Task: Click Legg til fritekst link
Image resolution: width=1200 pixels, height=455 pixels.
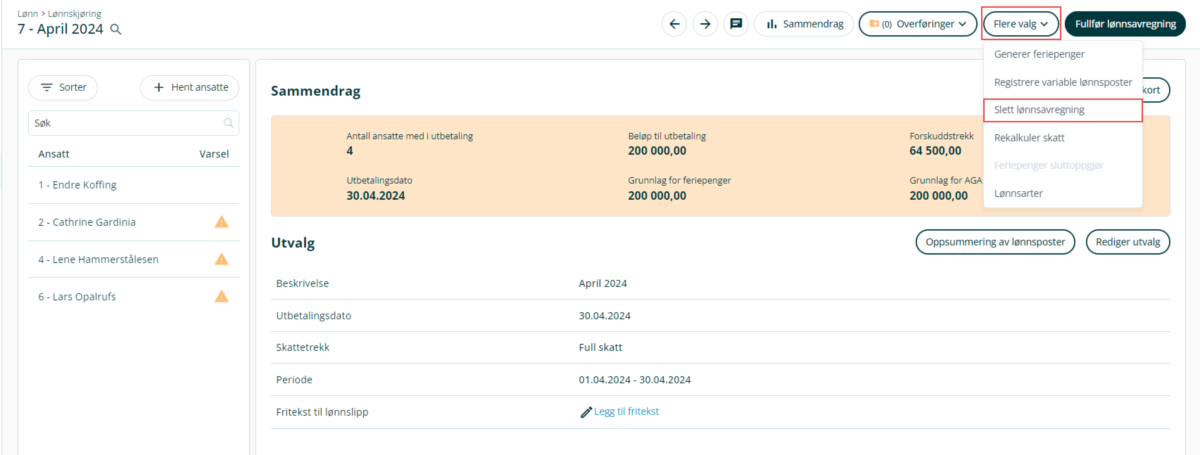Action: point(625,411)
